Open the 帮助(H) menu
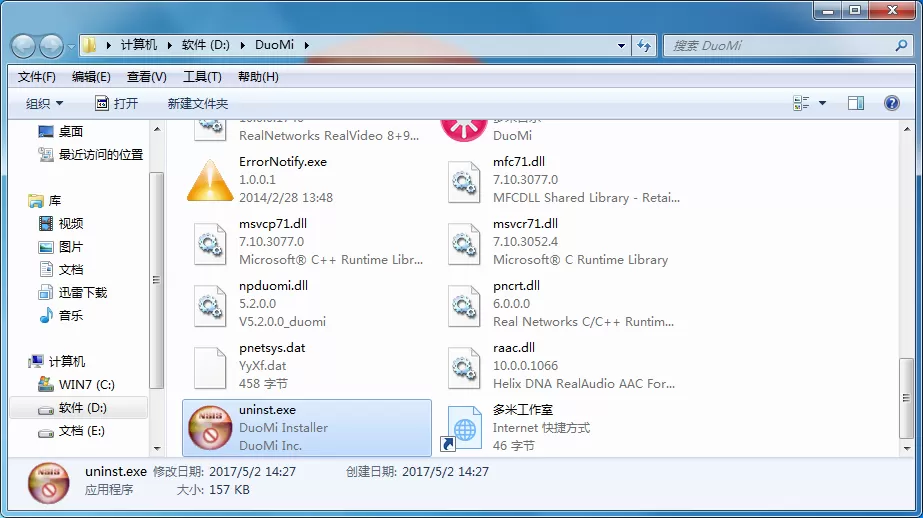 258,77
